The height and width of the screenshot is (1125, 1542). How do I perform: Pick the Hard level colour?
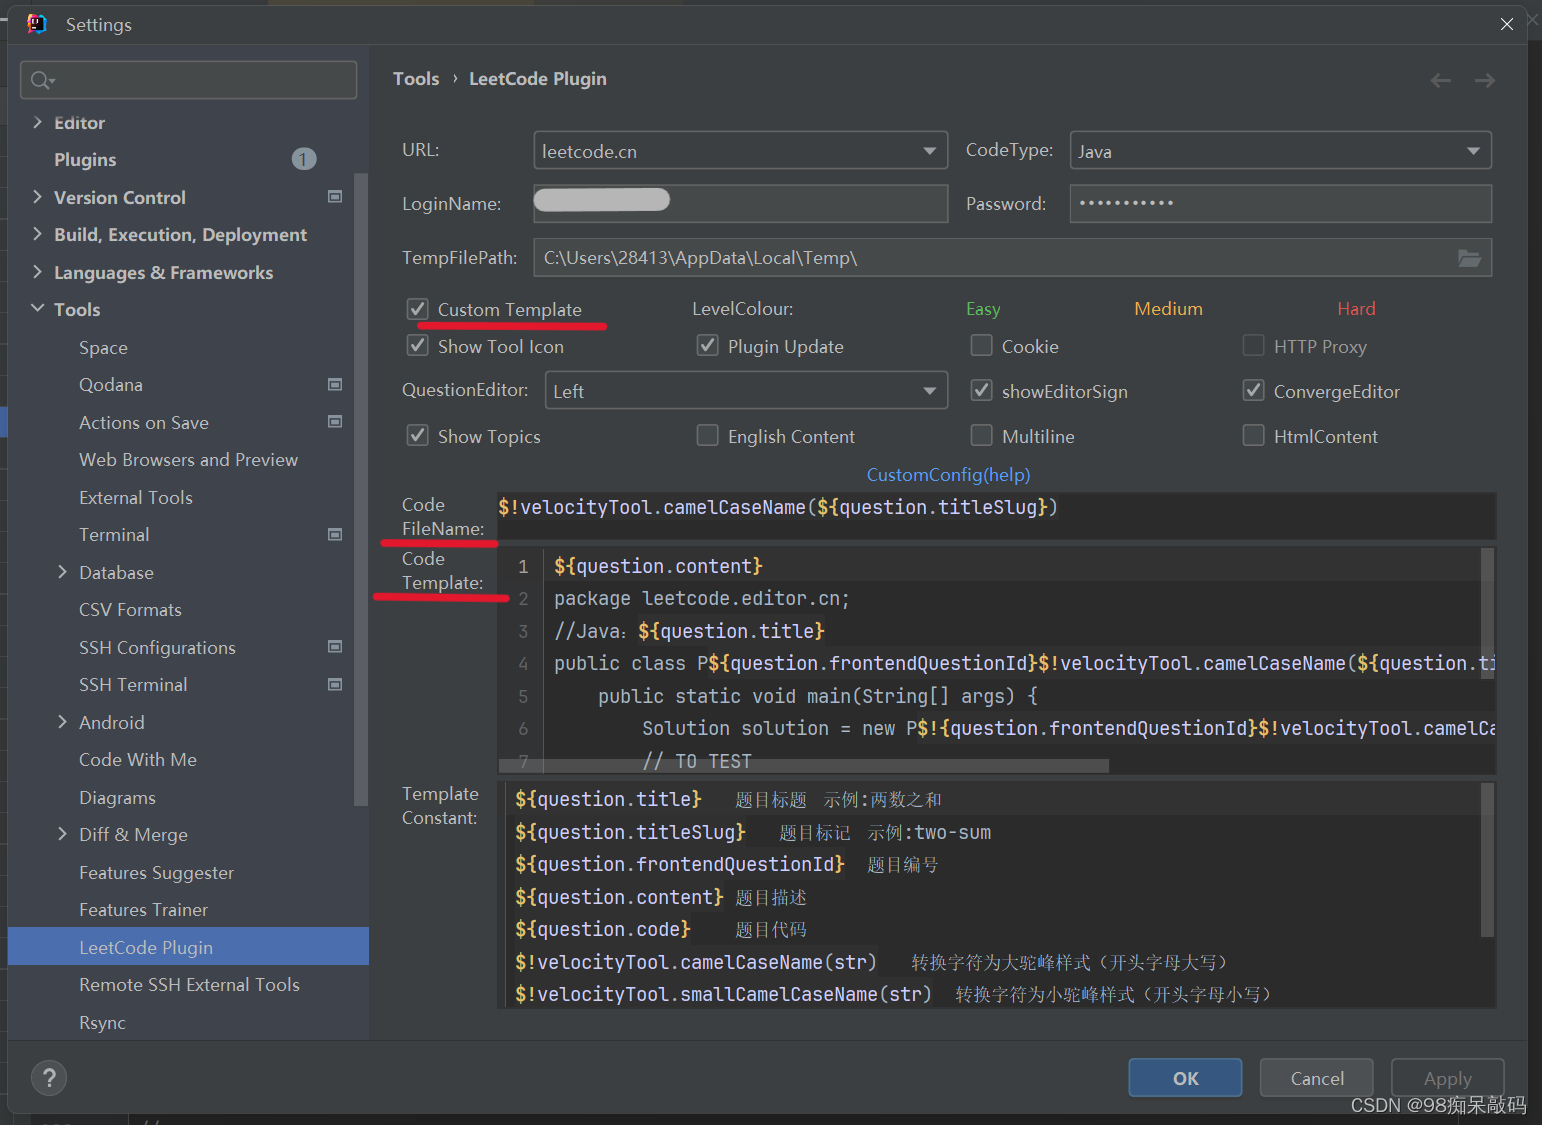click(x=1356, y=309)
